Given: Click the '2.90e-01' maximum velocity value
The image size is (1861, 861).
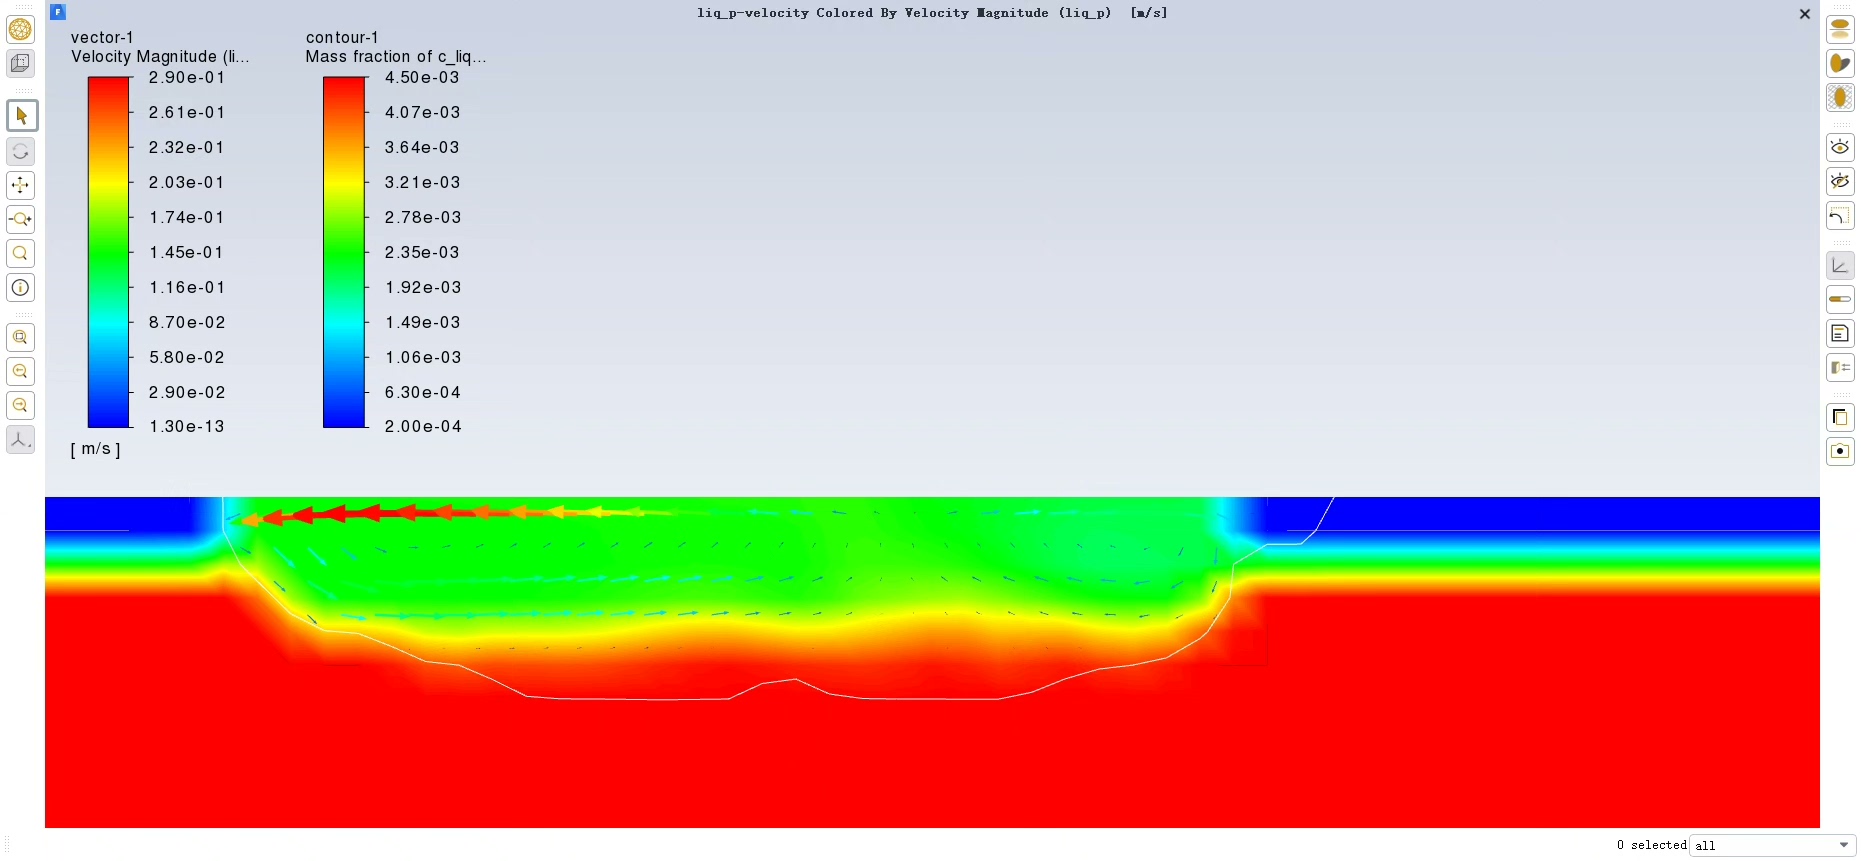Looking at the screenshot, I should [187, 77].
